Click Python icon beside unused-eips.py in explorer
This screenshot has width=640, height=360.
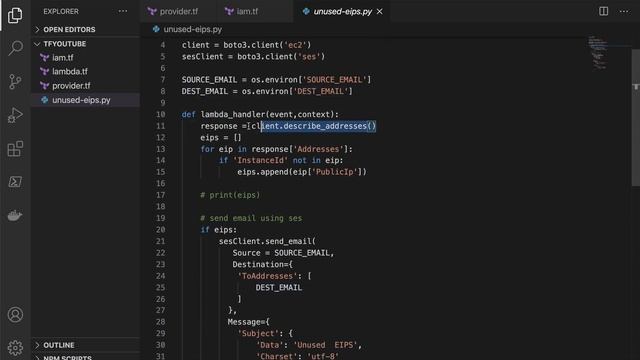[44, 100]
